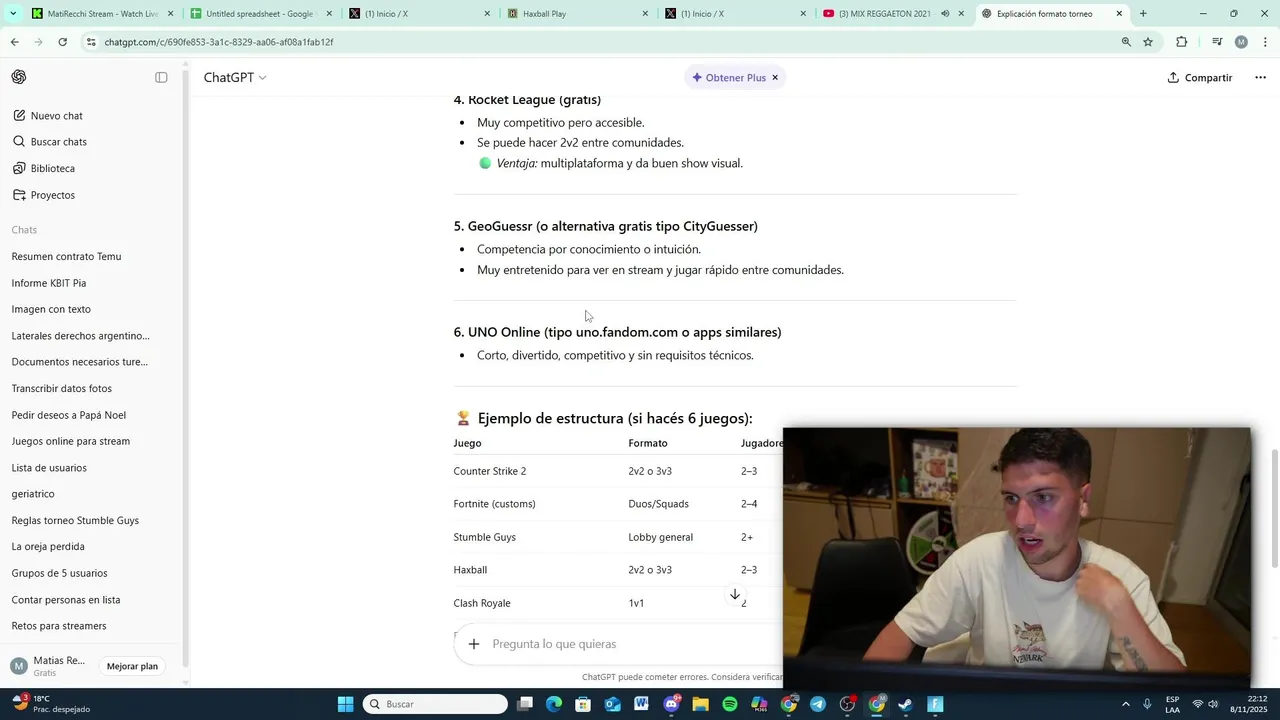
Task: Switch to MatiRecchi Stream Kick tab
Action: (101, 14)
